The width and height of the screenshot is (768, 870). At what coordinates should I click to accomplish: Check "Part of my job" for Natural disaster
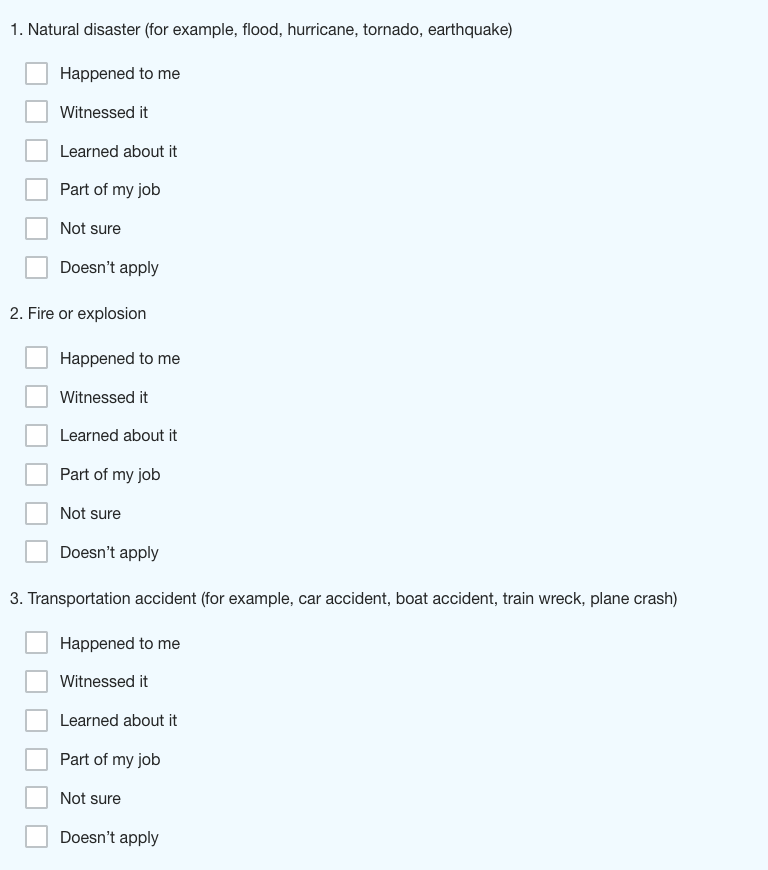37,189
